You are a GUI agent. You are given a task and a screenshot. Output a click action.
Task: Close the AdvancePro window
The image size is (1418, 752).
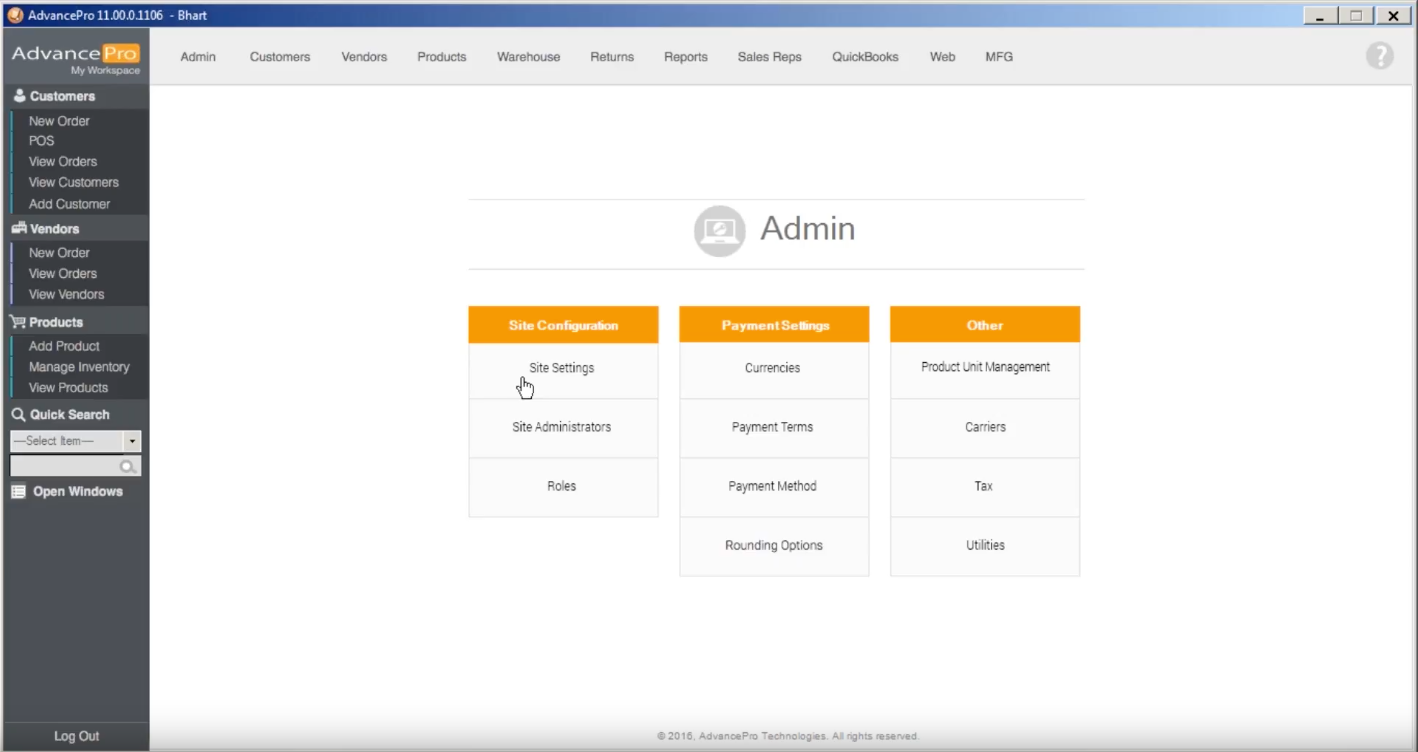pyautogui.click(x=1393, y=16)
